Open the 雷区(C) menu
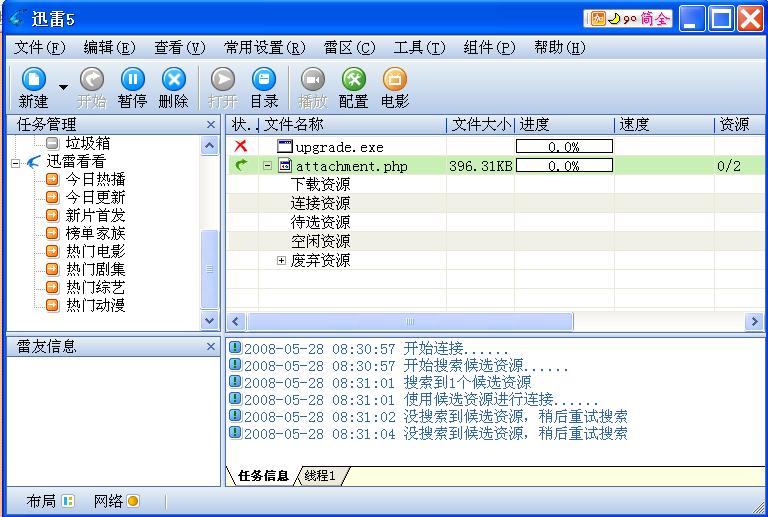The image size is (768, 517). 350,47
